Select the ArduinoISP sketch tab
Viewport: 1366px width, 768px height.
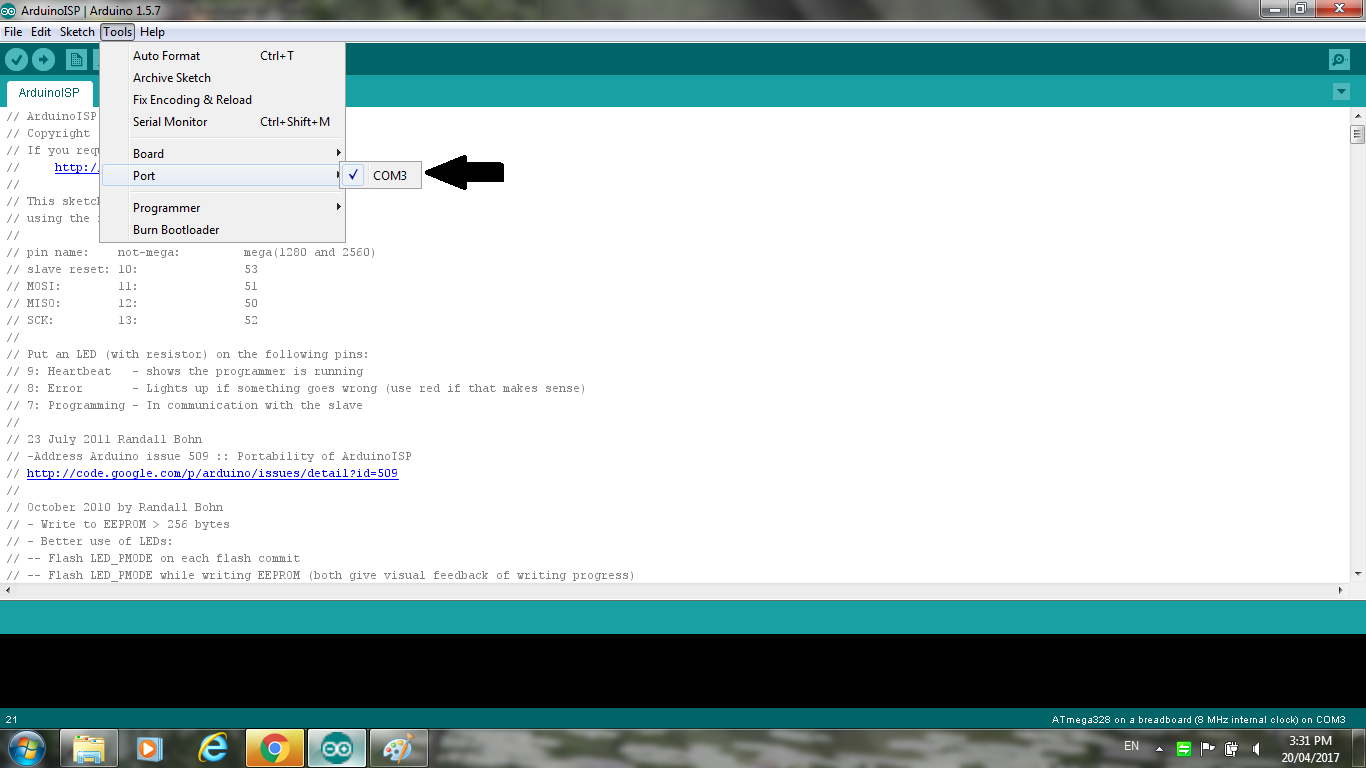[x=49, y=93]
